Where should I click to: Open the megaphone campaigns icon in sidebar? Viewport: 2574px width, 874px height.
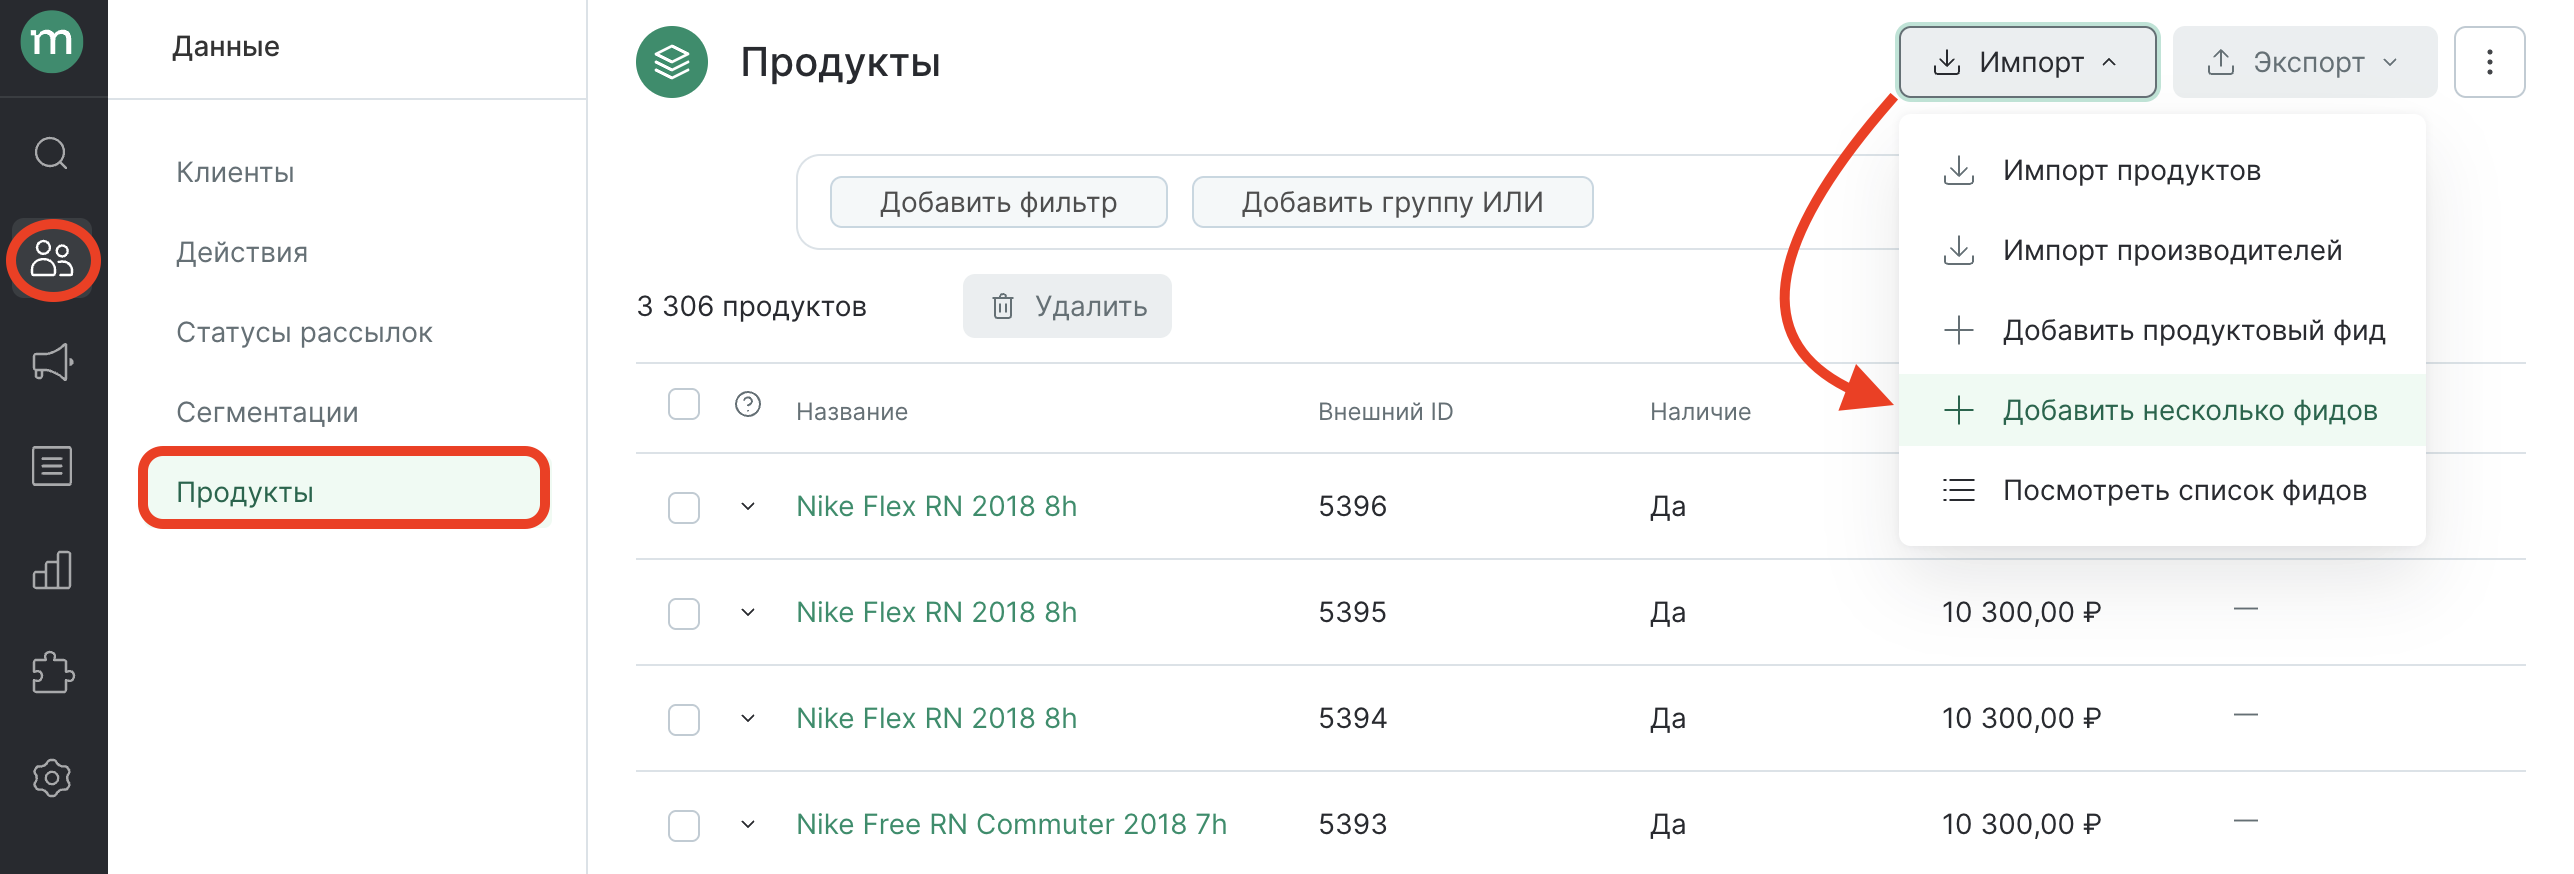[52, 362]
